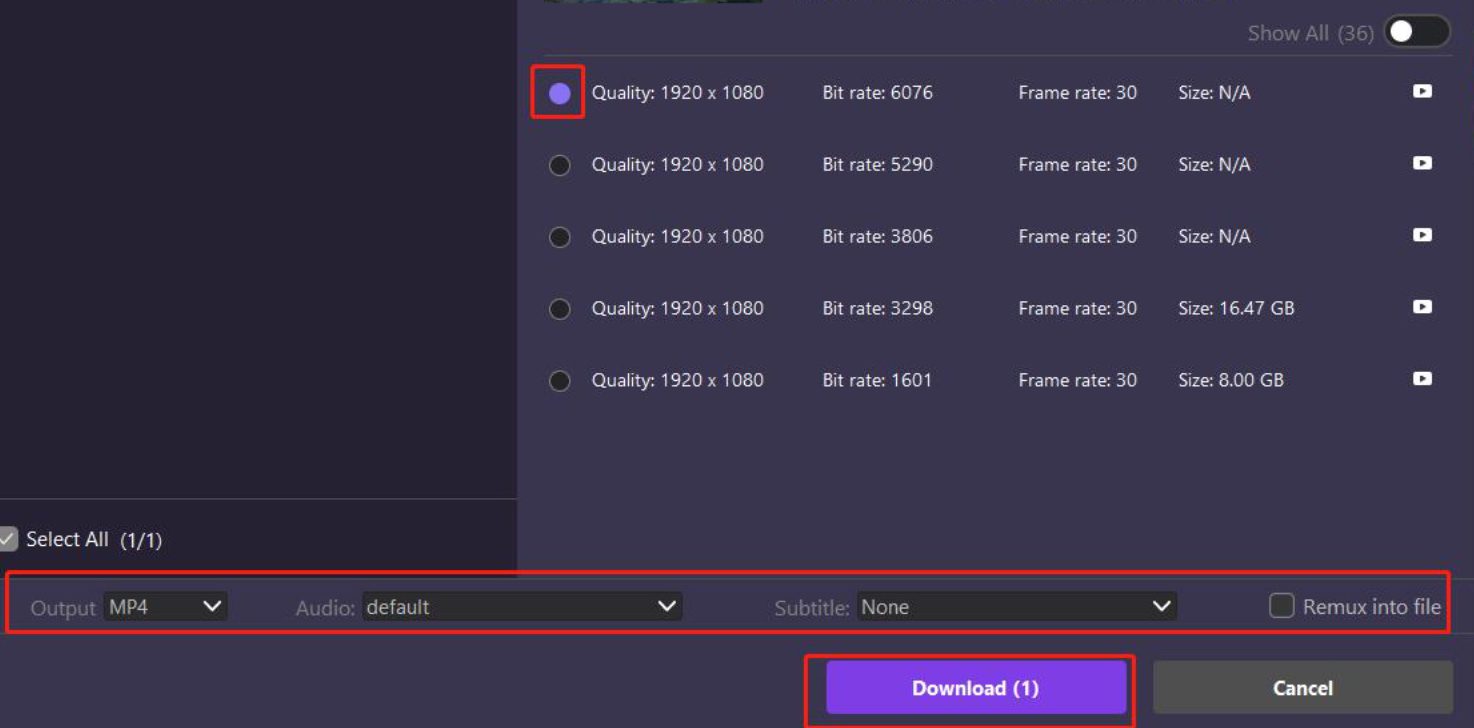Click the Cancel button
This screenshot has width=1474, height=728.
point(1302,688)
